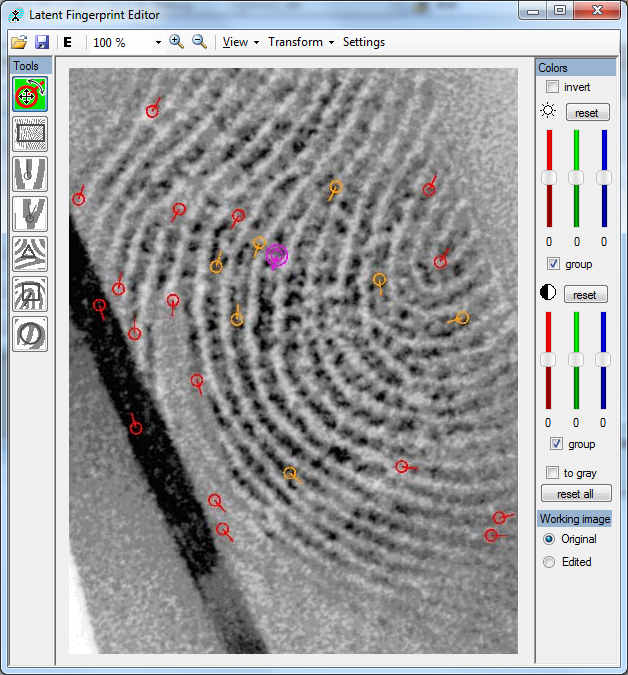
Task: Toggle the contrast group checkbox
Action: click(556, 443)
